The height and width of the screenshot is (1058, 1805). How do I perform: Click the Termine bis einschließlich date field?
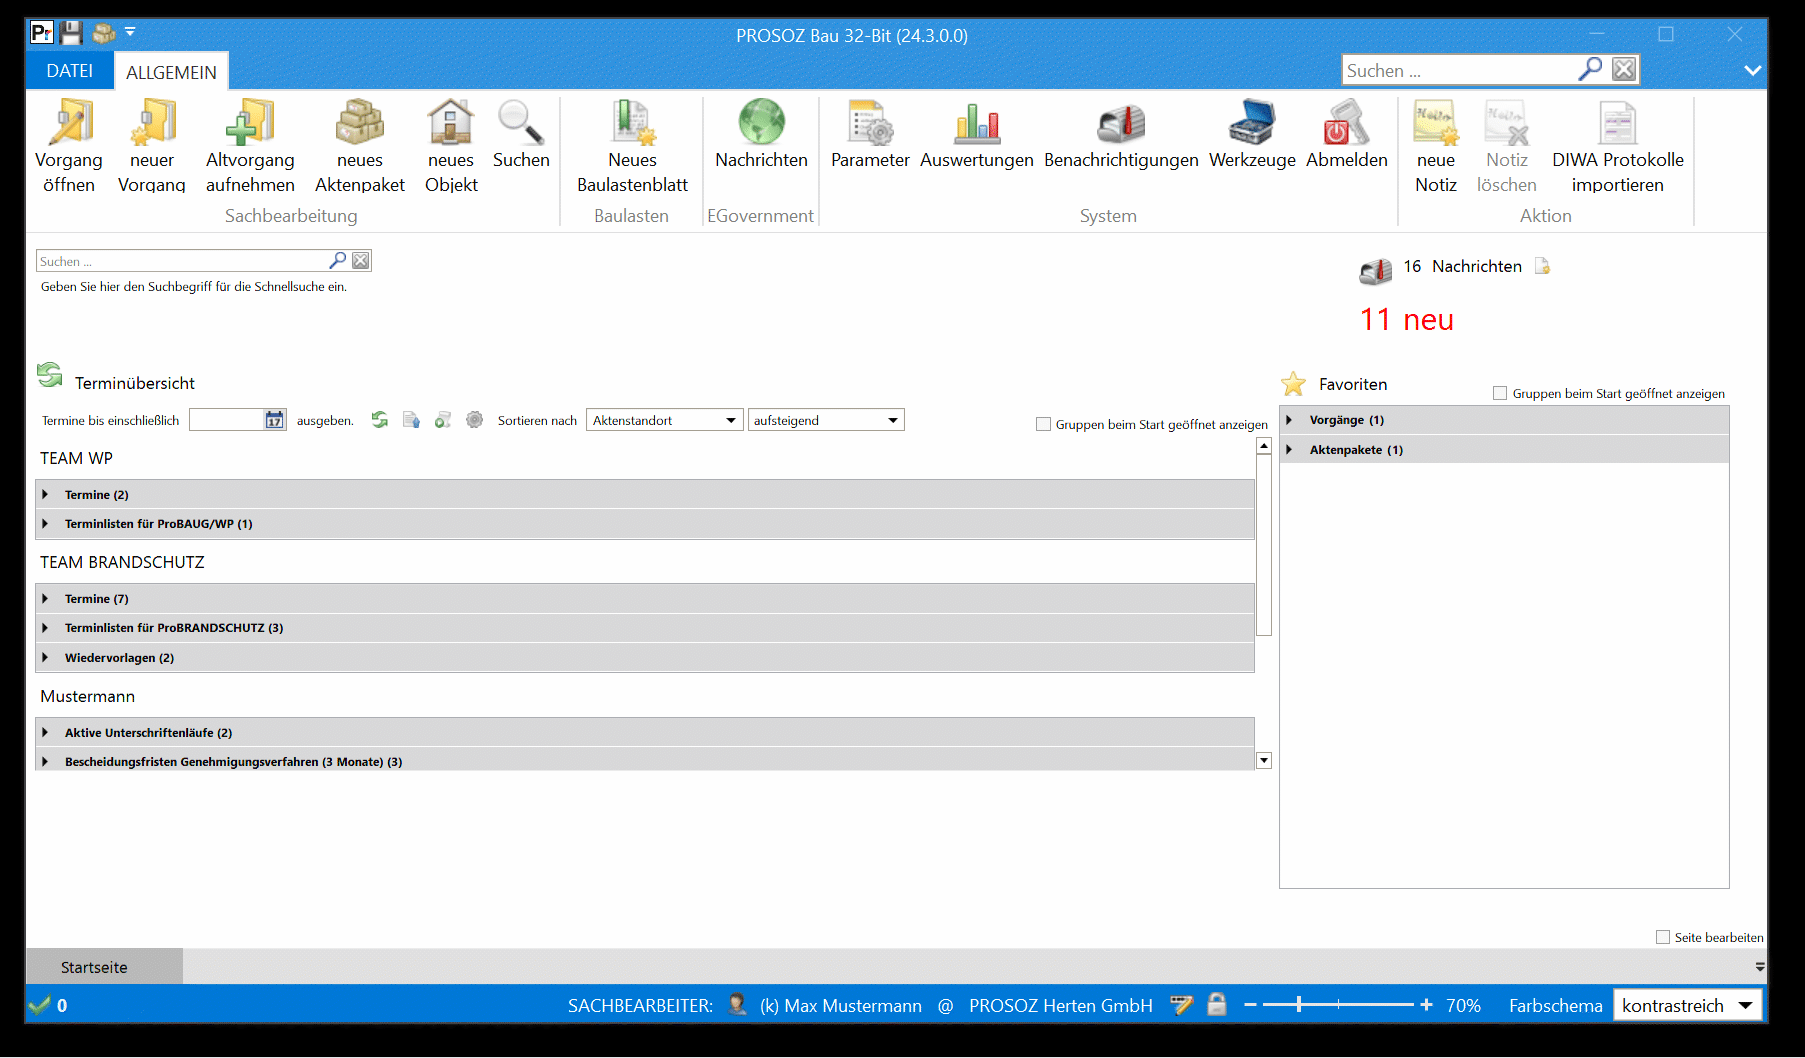(x=227, y=420)
